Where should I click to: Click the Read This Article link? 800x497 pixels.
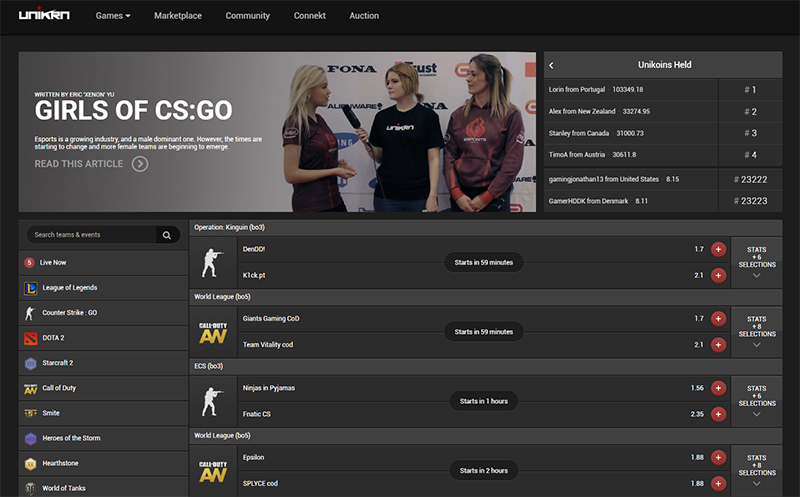point(79,164)
